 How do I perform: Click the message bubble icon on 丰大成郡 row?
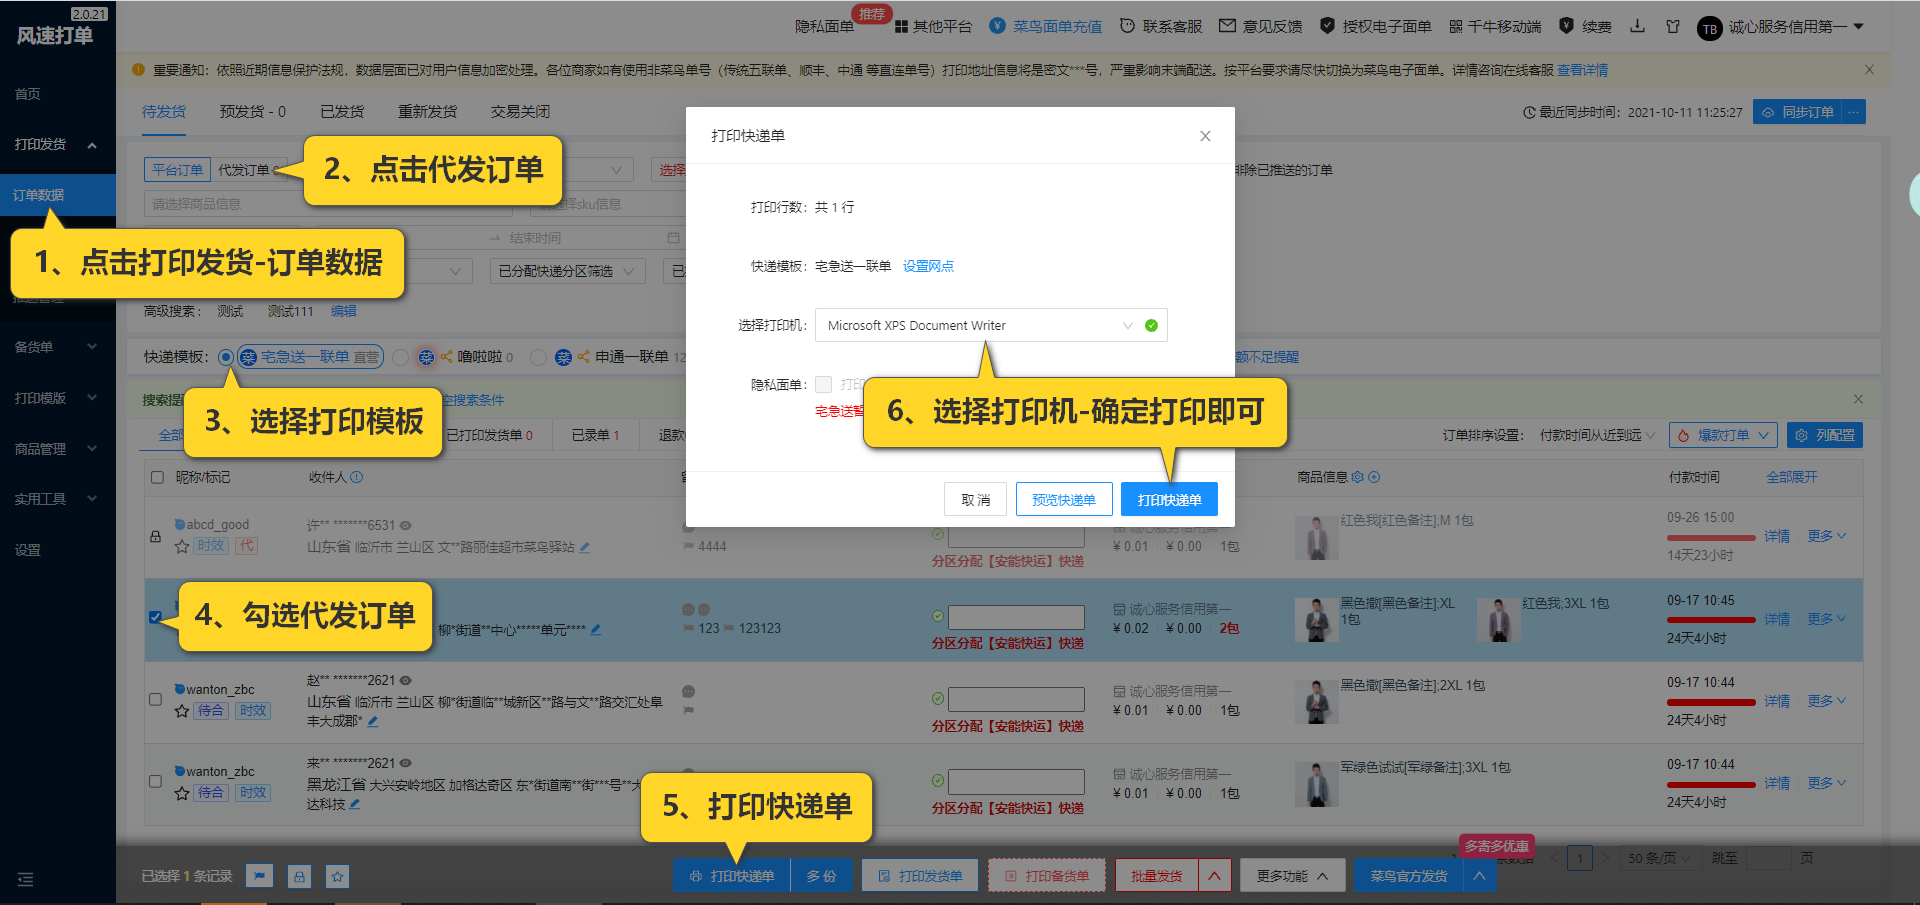click(x=688, y=692)
